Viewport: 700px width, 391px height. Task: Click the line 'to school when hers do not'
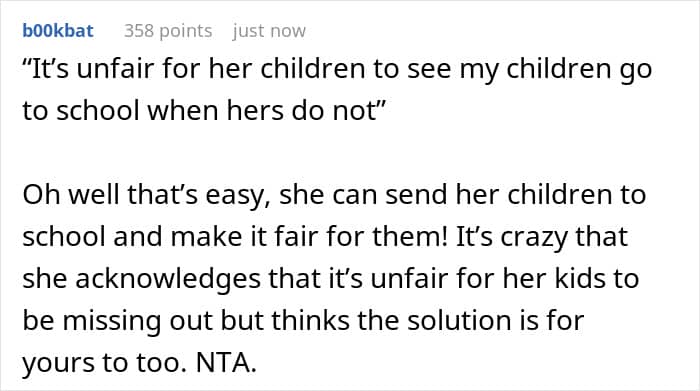204,110
